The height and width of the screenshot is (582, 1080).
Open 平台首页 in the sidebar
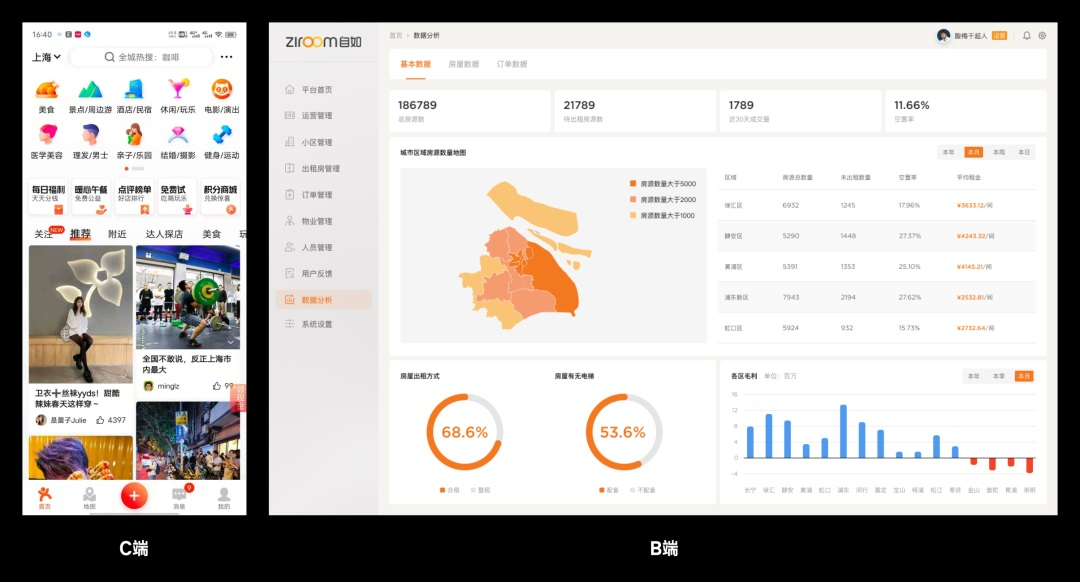click(x=324, y=90)
